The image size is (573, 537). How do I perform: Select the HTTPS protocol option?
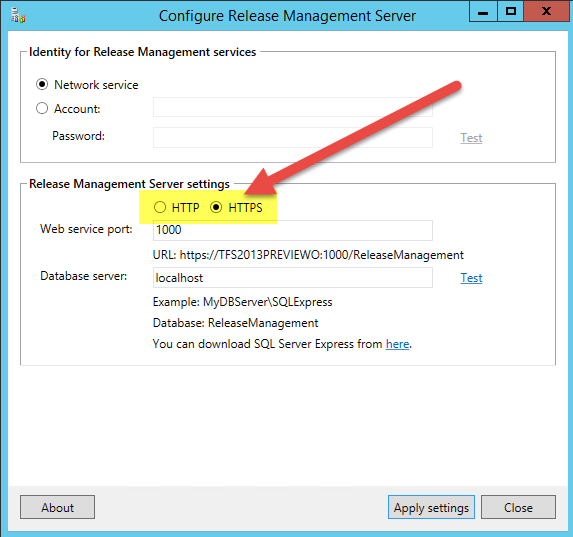[x=216, y=207]
